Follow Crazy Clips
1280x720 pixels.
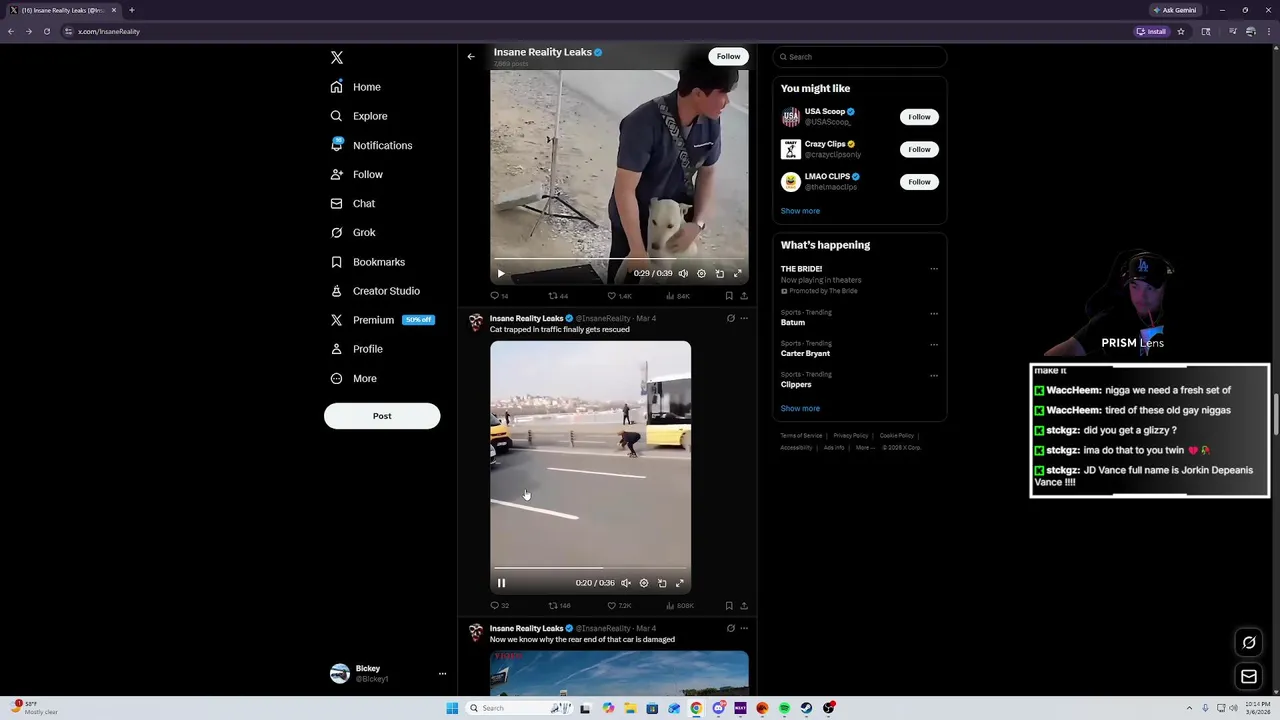coord(919,149)
